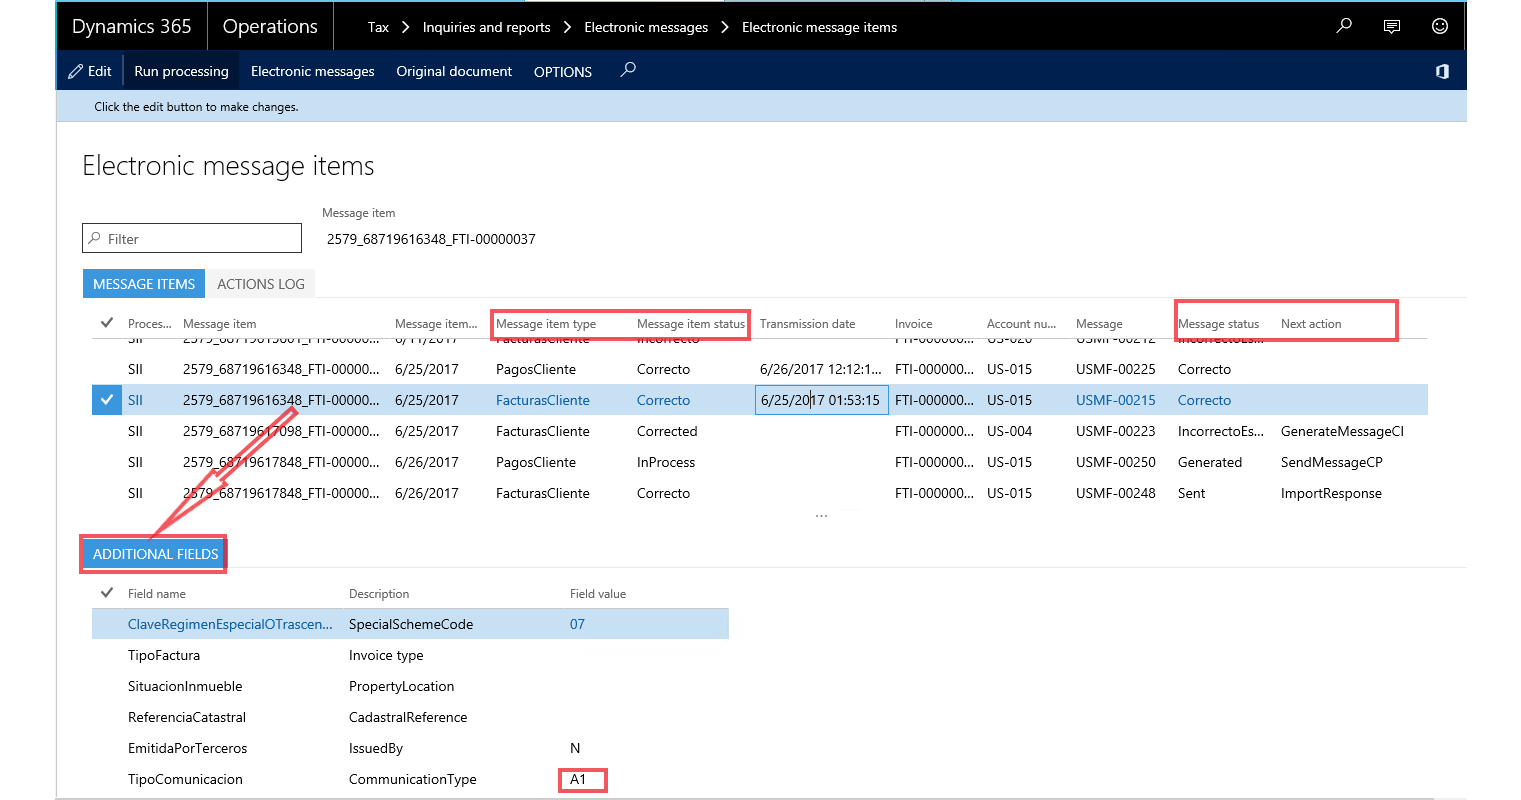The width and height of the screenshot is (1521, 800).
Task: Toggle the select-all checkmark in the message items grid
Action: tap(107, 323)
